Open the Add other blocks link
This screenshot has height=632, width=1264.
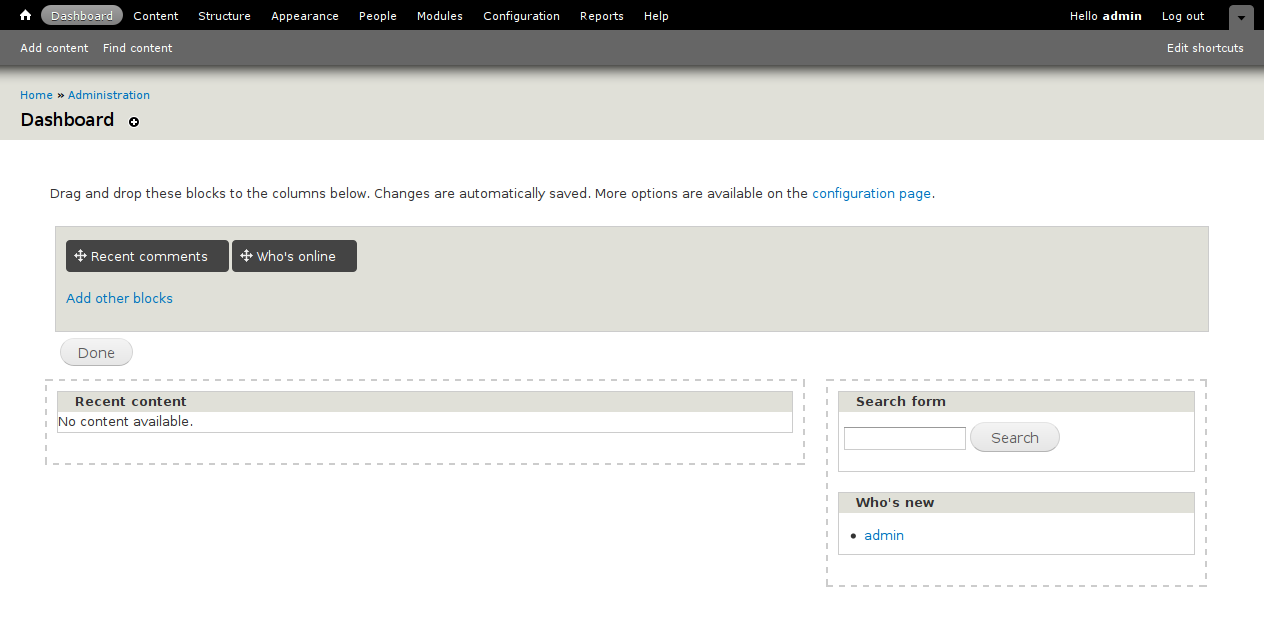(x=119, y=298)
